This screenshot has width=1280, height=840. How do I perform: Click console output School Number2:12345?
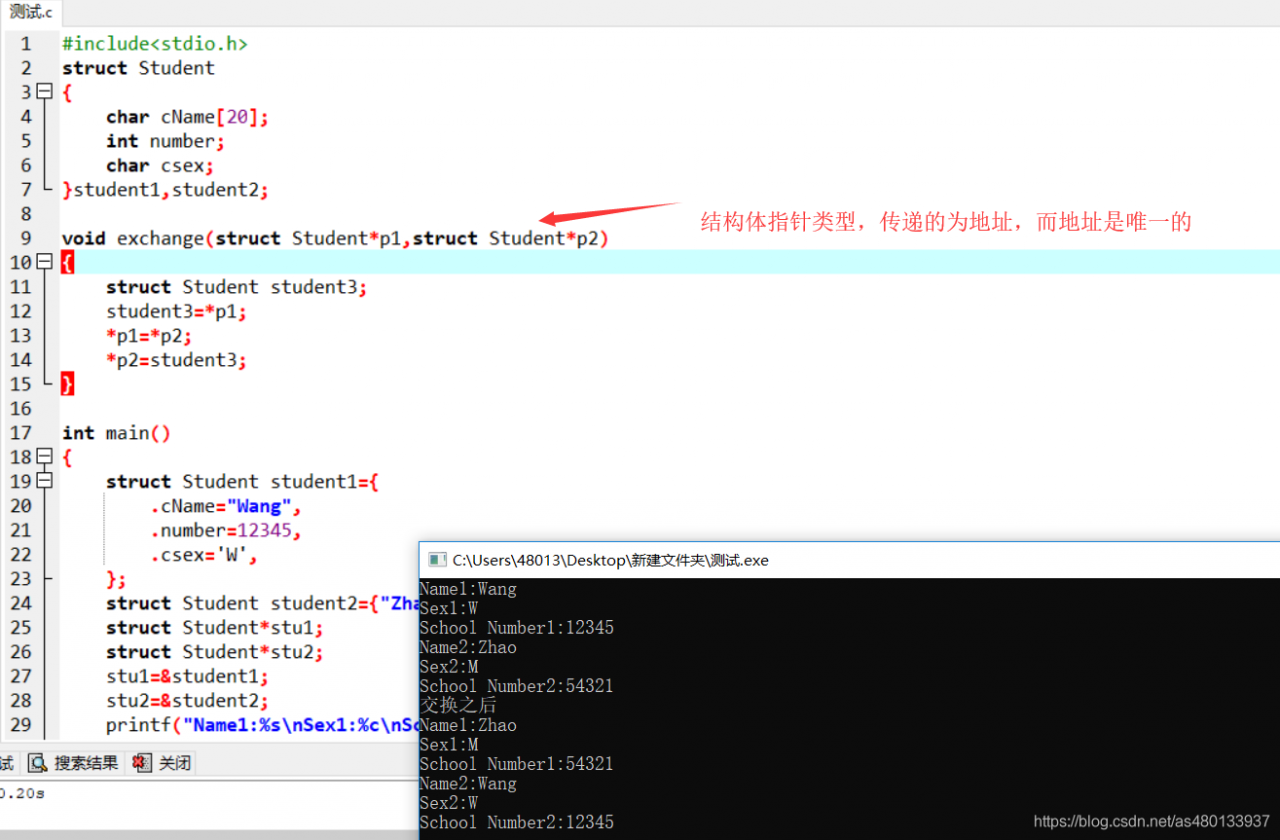[517, 823]
